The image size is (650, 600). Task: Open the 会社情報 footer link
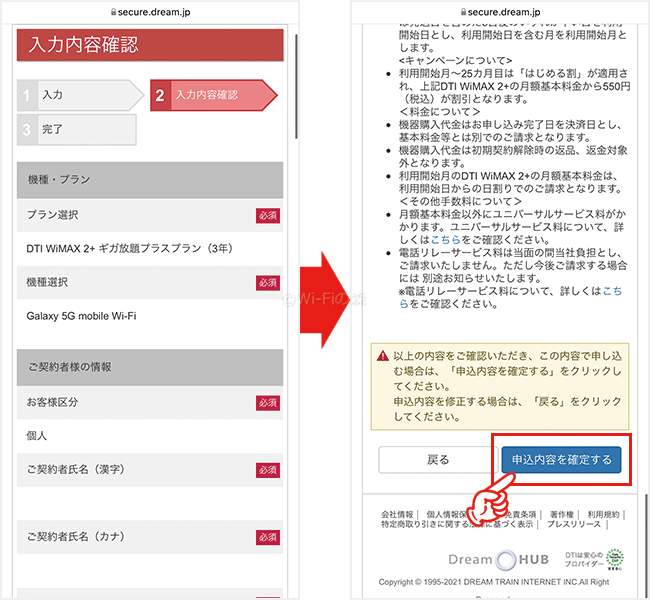tap(397, 514)
